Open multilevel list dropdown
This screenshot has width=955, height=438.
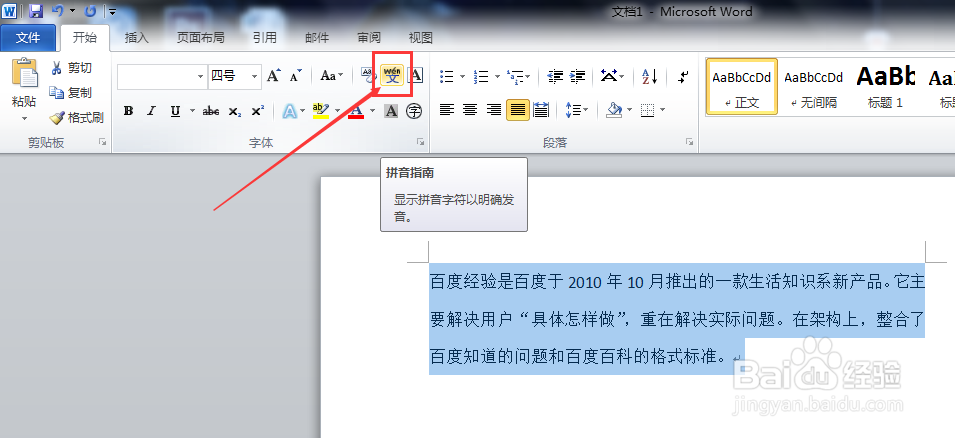(x=518, y=76)
